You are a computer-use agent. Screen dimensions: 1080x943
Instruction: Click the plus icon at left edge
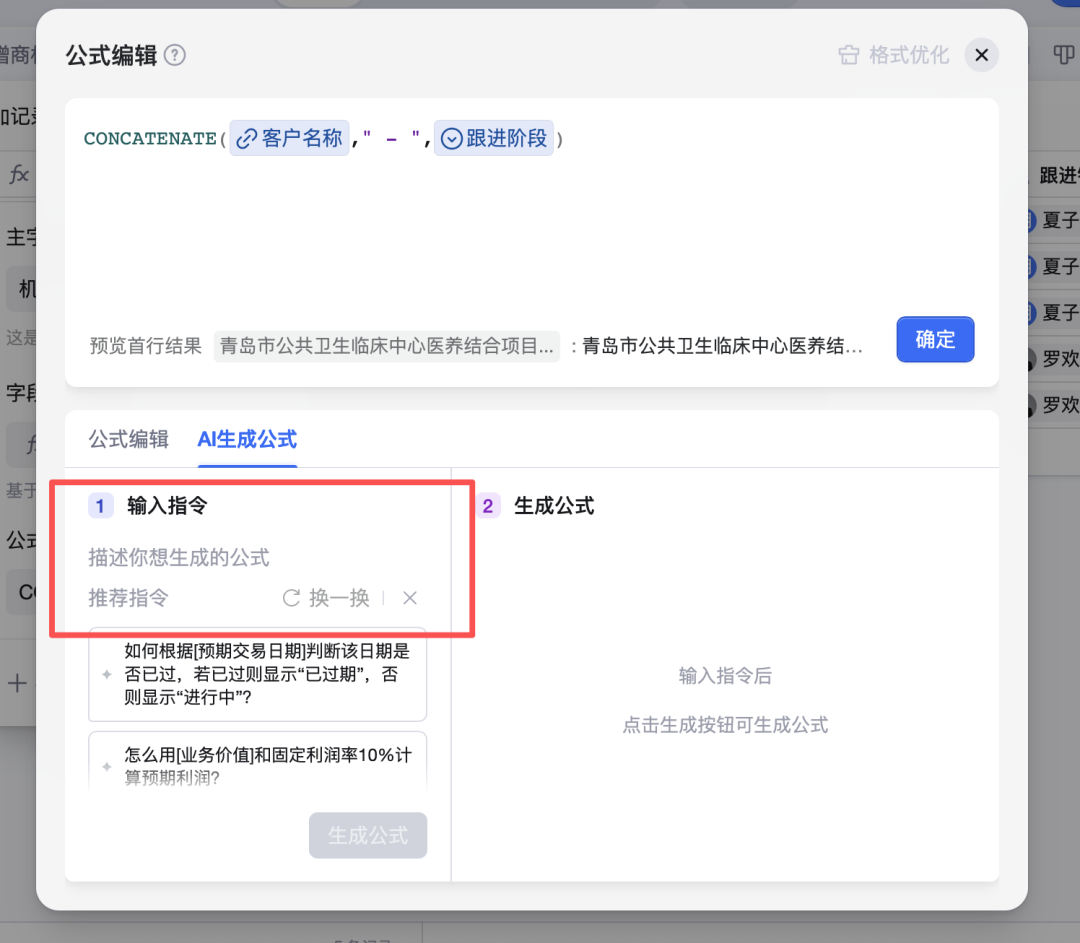[x=16, y=684]
